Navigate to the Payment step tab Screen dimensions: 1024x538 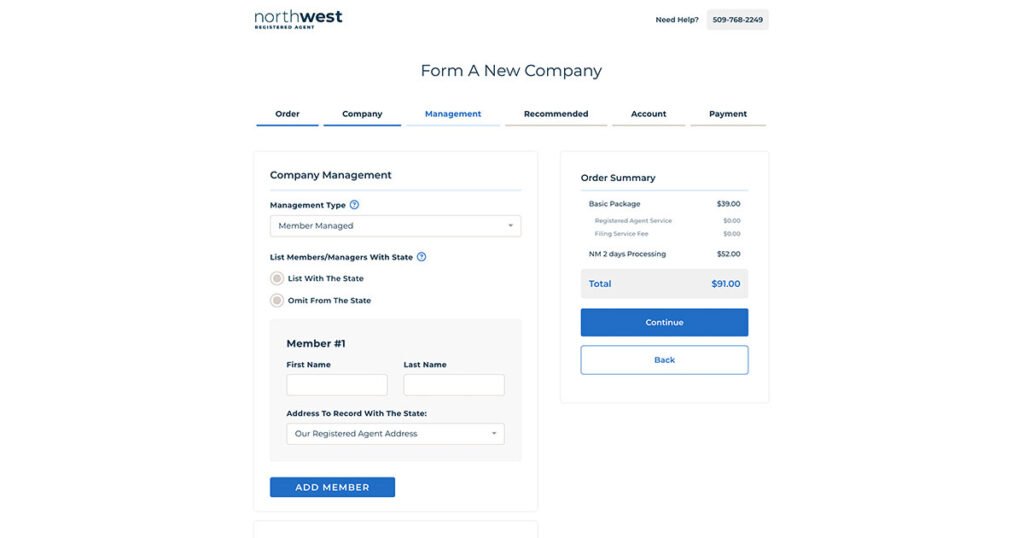coord(728,114)
